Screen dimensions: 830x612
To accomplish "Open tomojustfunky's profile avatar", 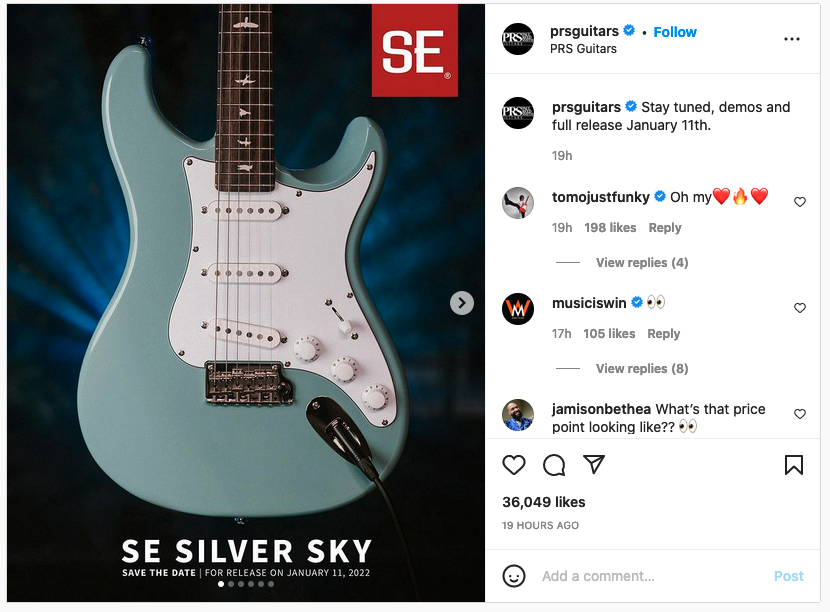I will point(518,203).
